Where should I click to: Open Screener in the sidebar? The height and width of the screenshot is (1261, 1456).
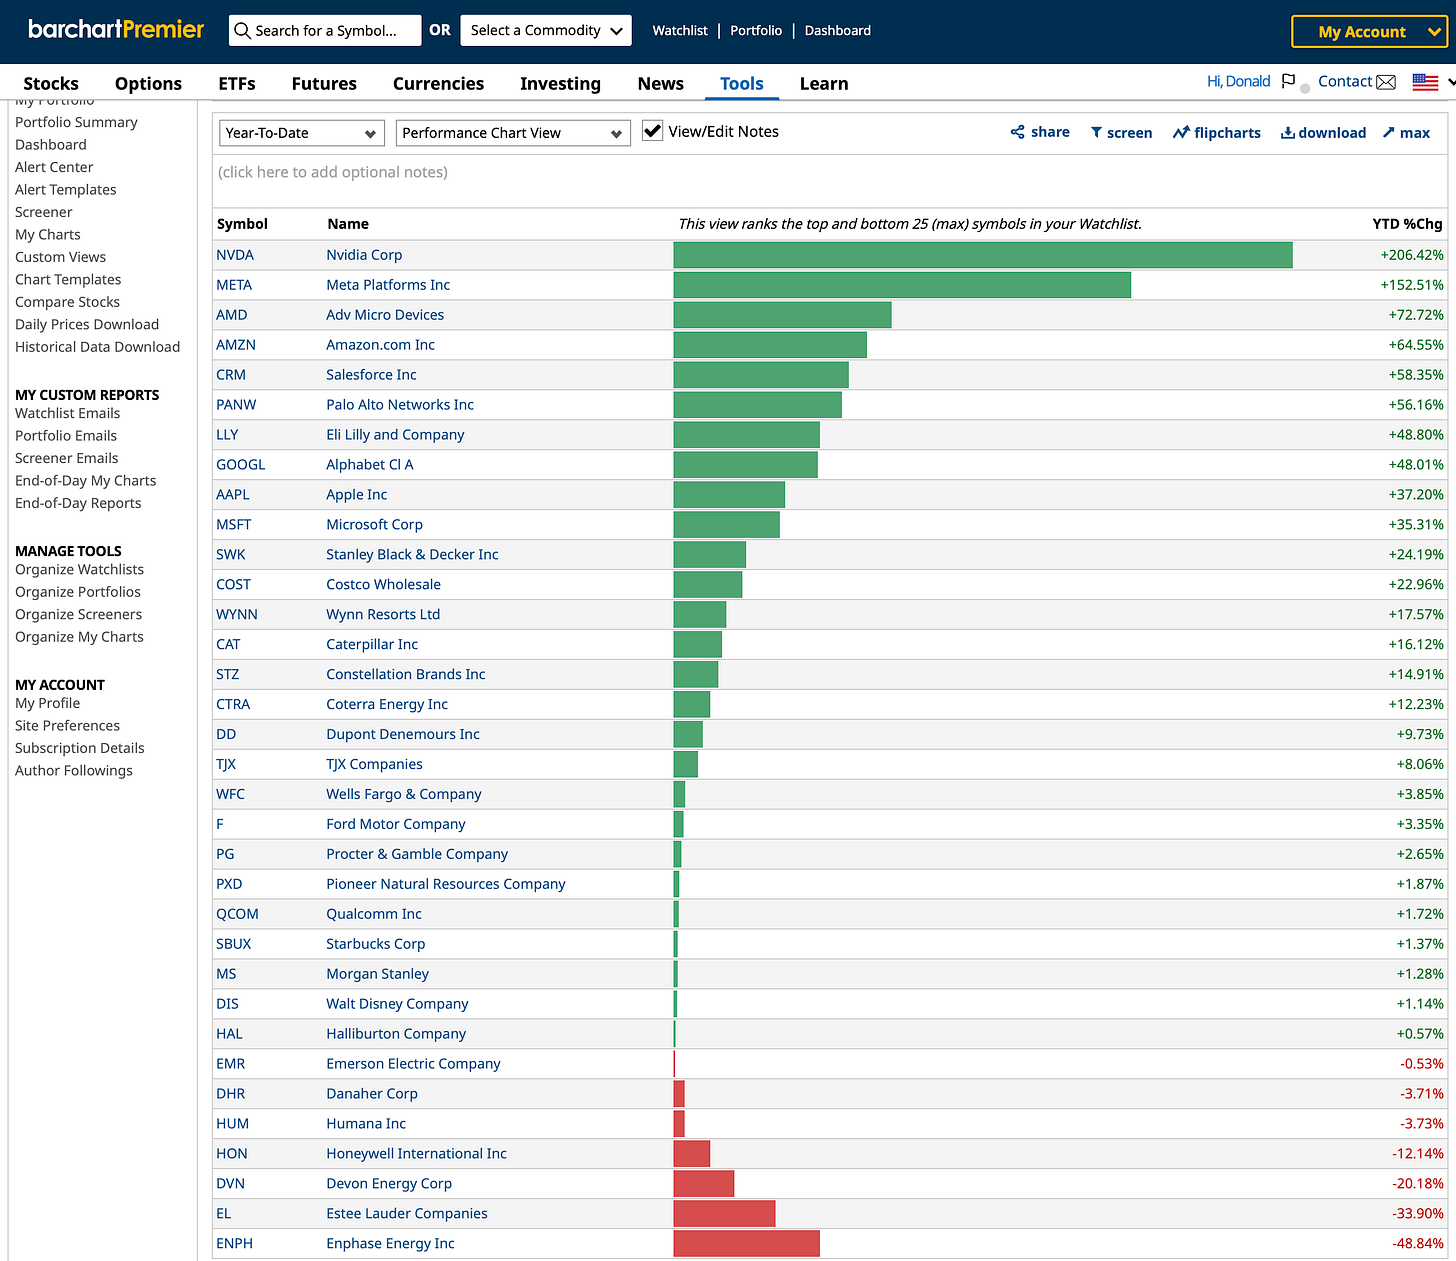(x=44, y=212)
